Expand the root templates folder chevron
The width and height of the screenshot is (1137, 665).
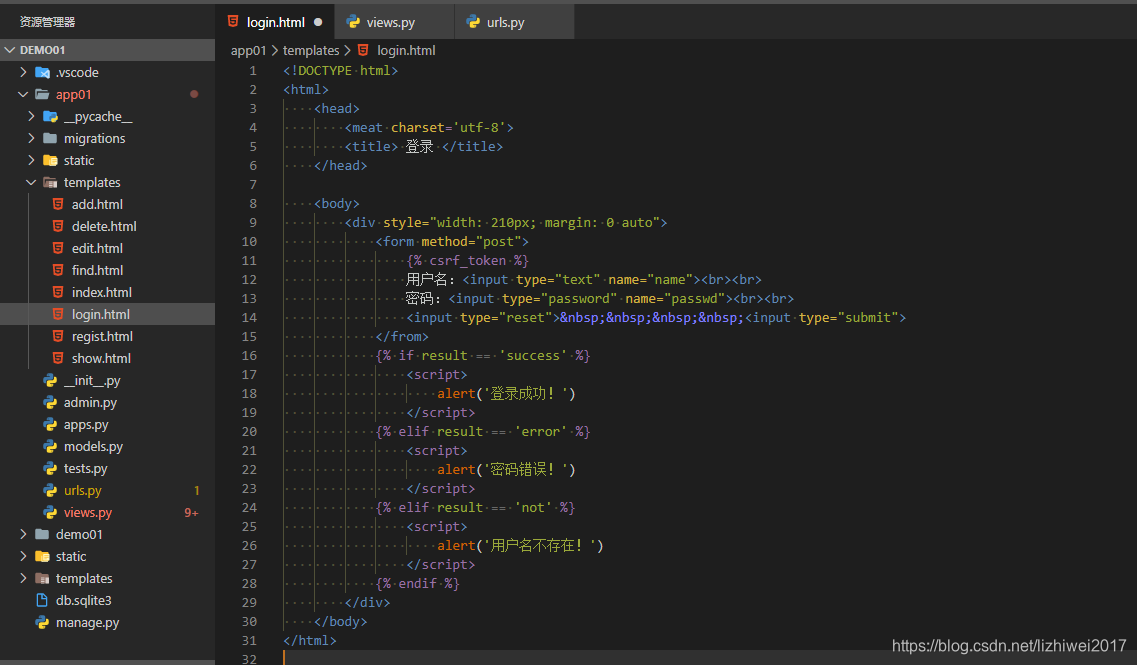23,578
